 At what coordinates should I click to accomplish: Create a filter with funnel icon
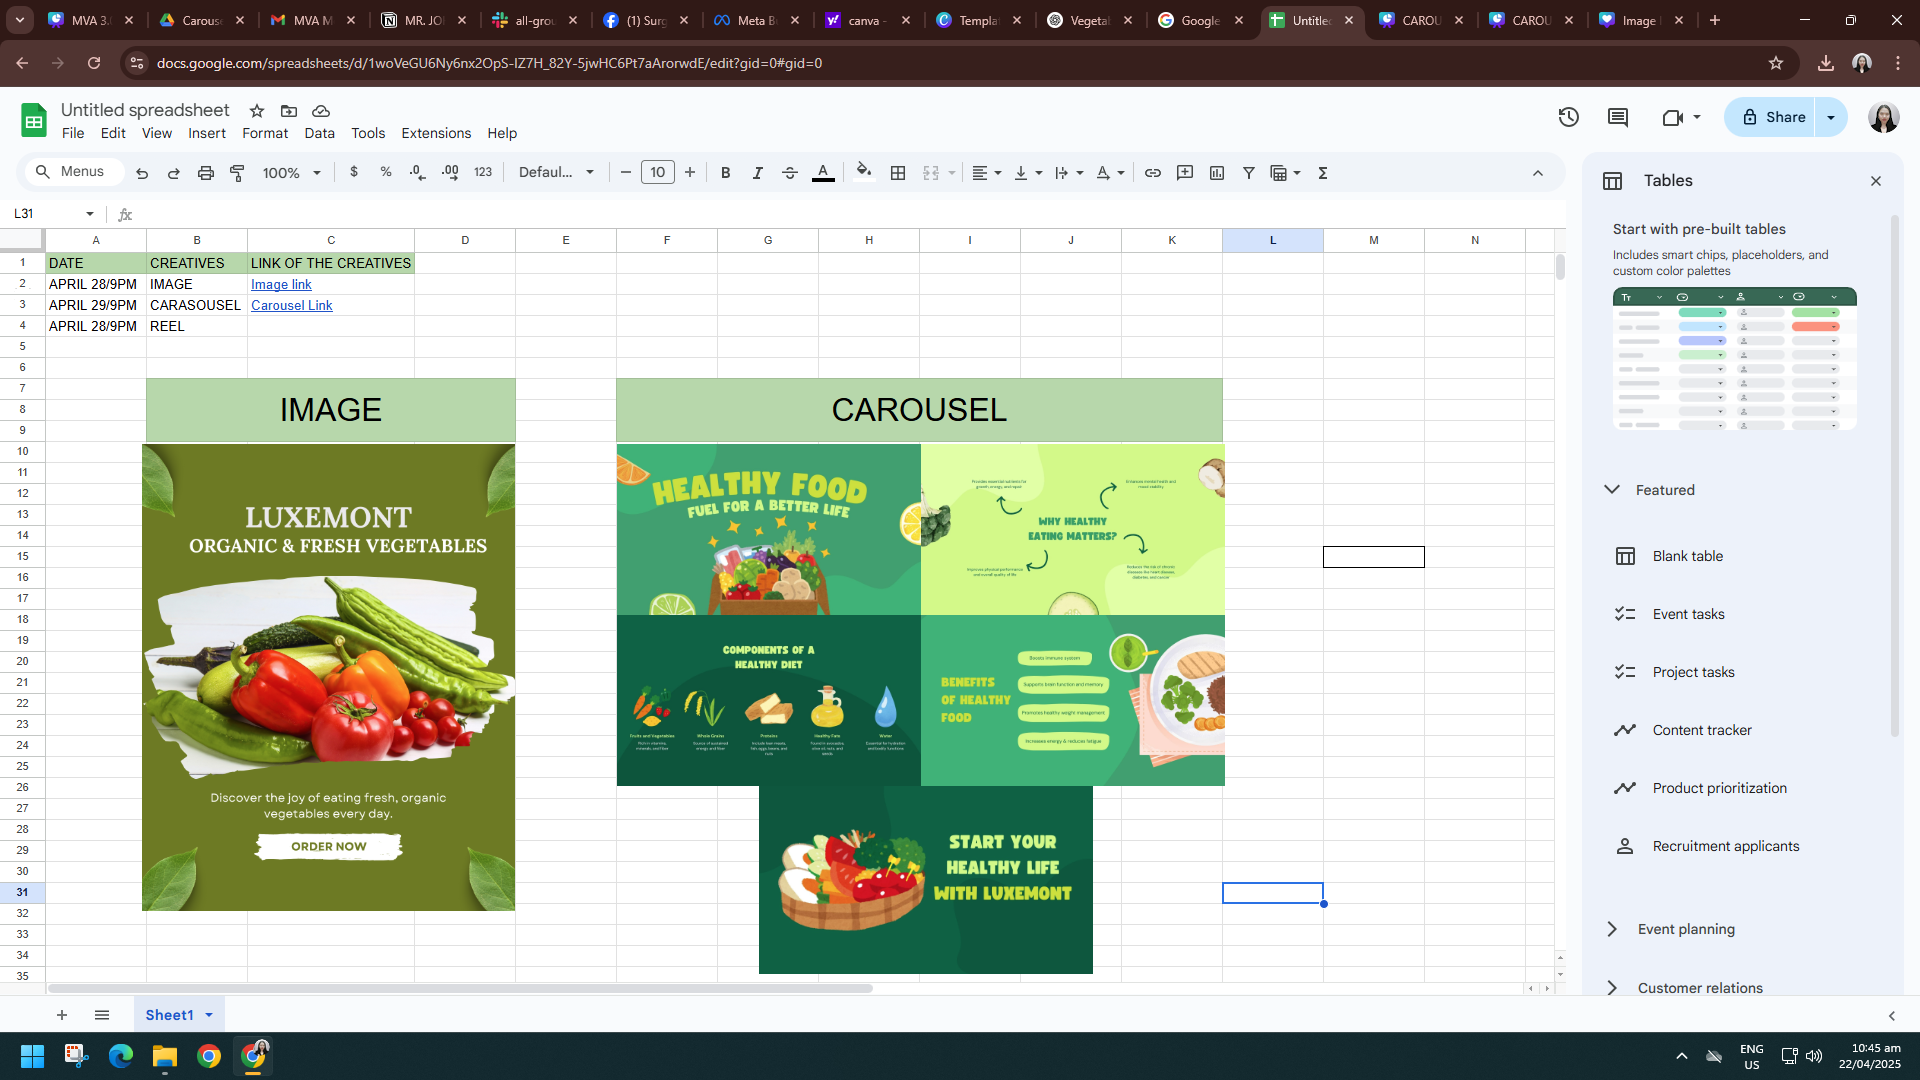coord(1249,173)
